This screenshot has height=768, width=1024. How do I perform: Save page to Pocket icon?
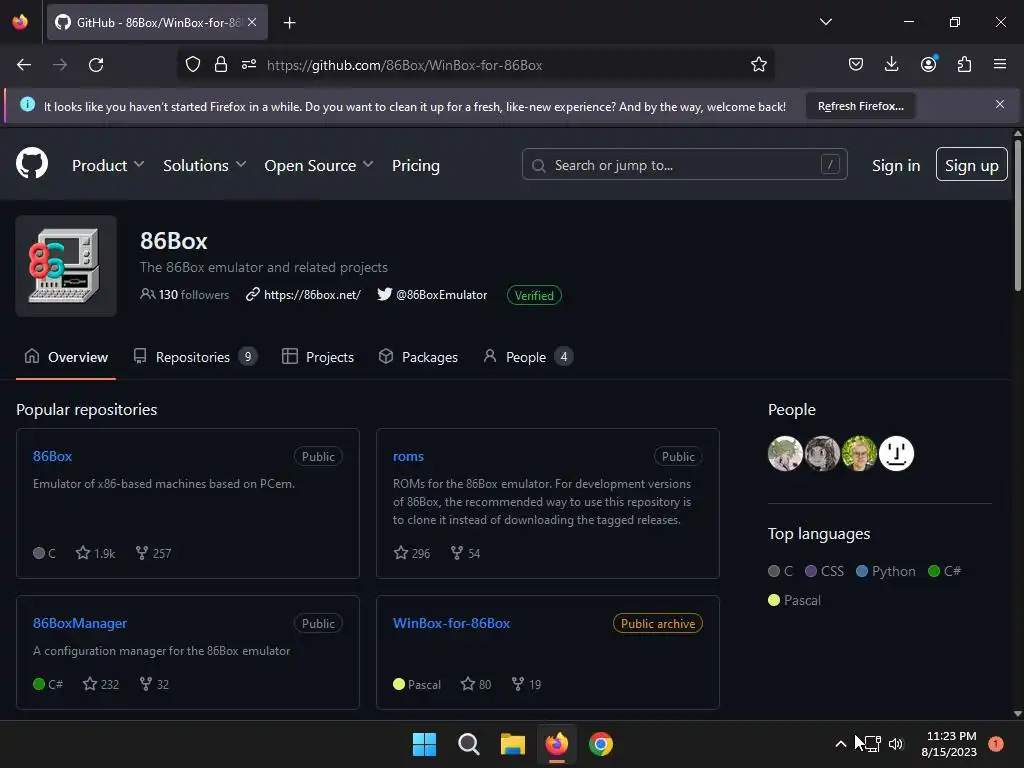856,65
